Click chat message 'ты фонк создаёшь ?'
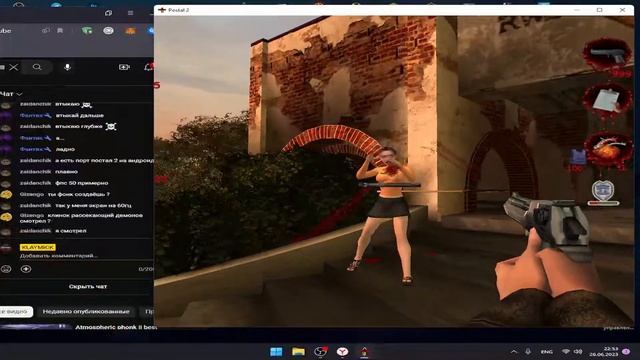Image resolution: width=640 pixels, height=360 pixels. pyautogui.click(x=79, y=194)
